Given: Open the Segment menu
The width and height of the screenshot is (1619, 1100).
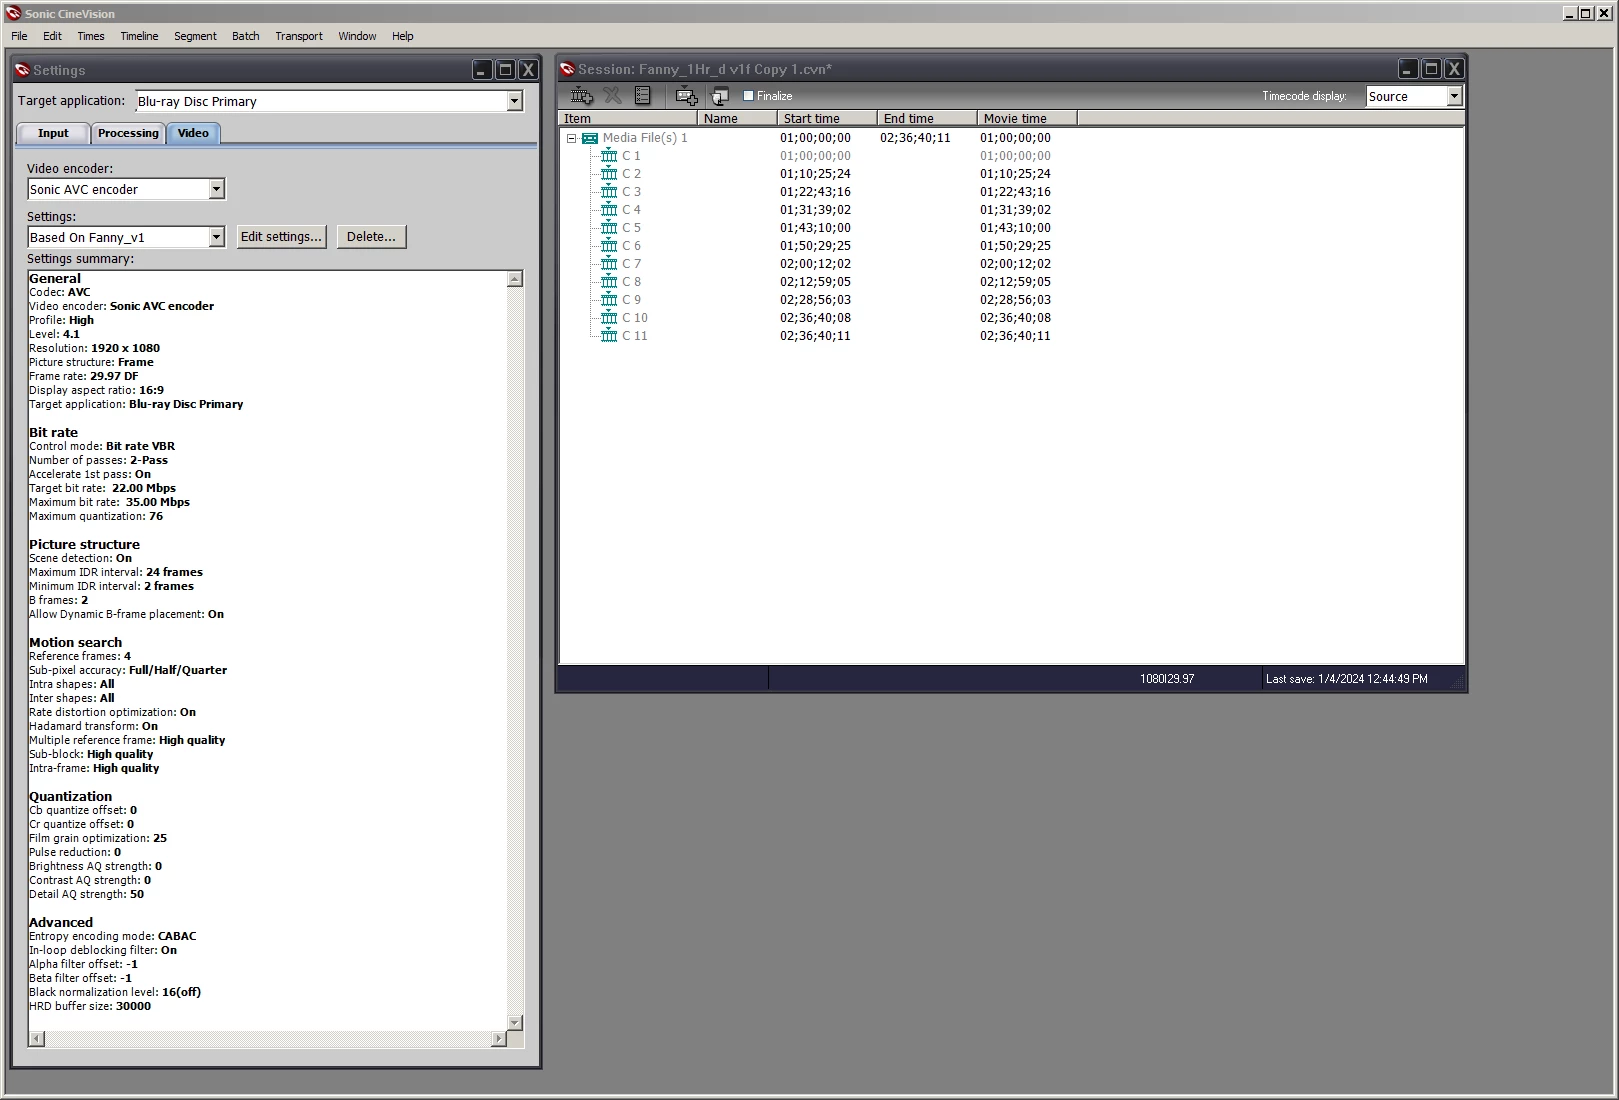Looking at the screenshot, I should pyautogui.click(x=195, y=36).
